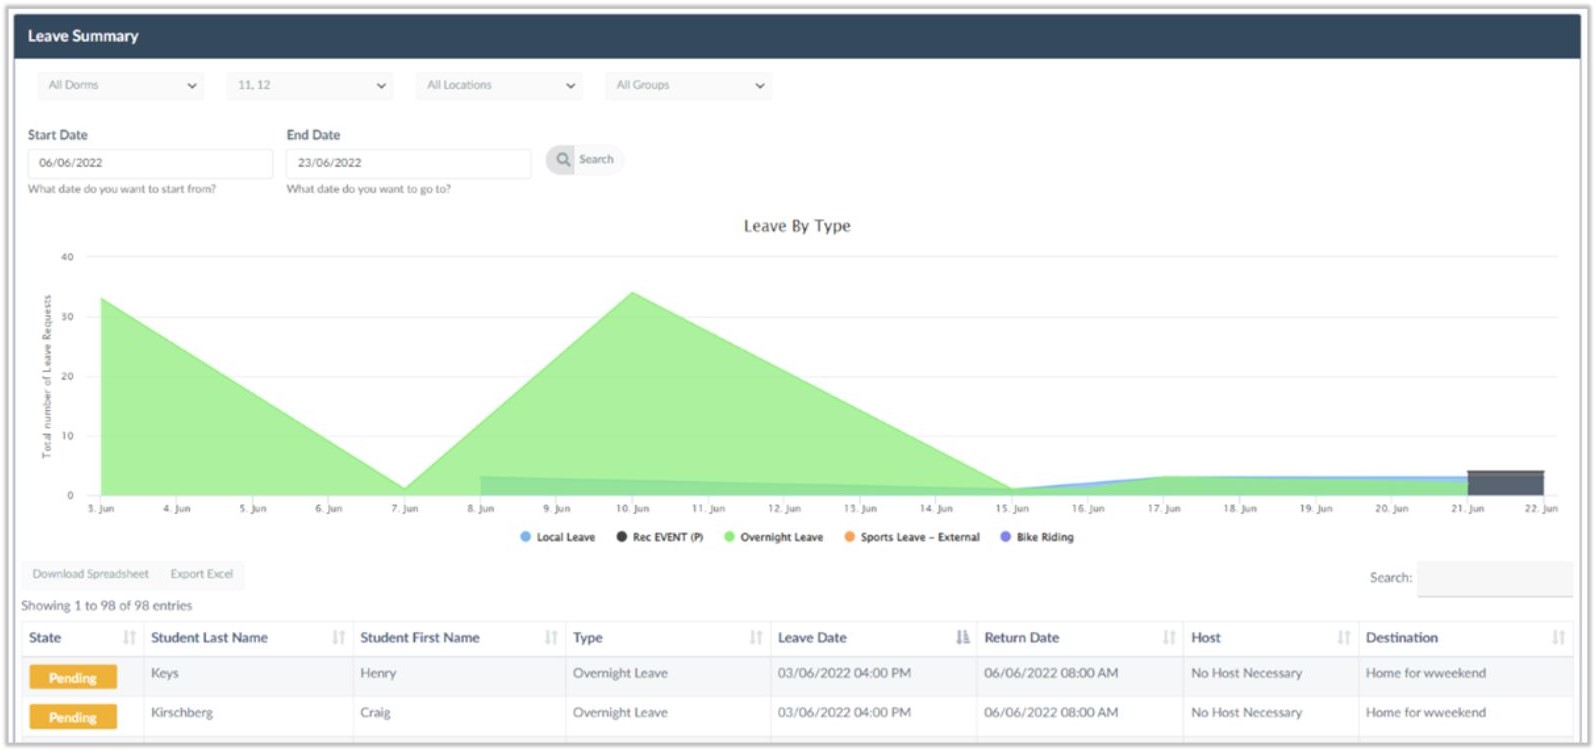Screen dimensions: 1595x751
Task: Sort by Student Last Name column arrows
Action: [339, 638]
